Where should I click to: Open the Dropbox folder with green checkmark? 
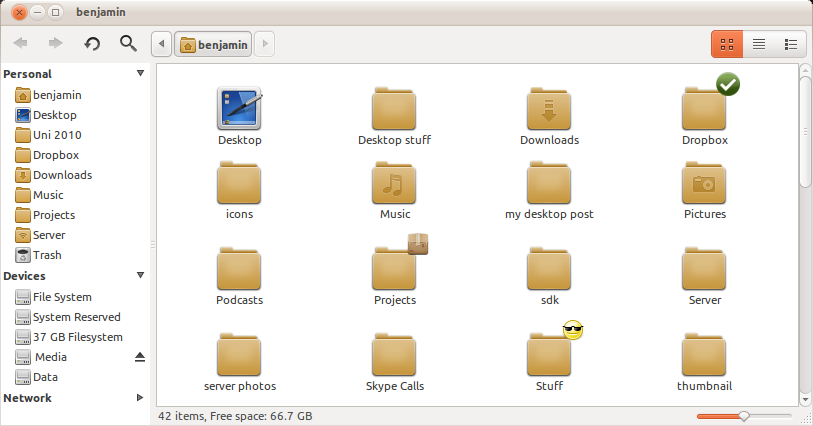(705, 108)
